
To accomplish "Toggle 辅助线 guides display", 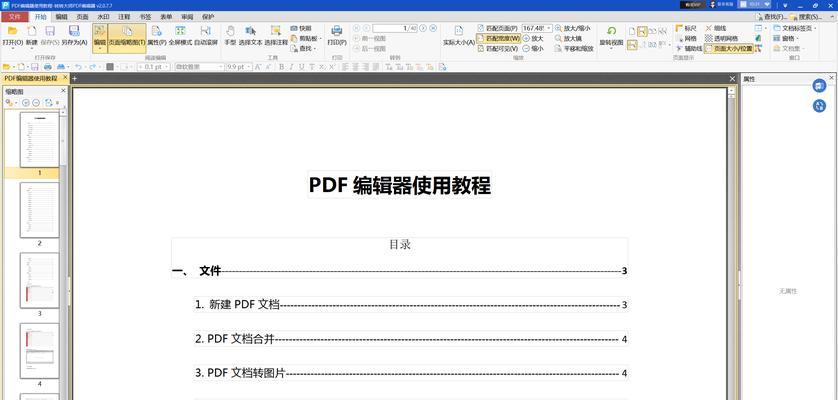I will tap(688, 48).
